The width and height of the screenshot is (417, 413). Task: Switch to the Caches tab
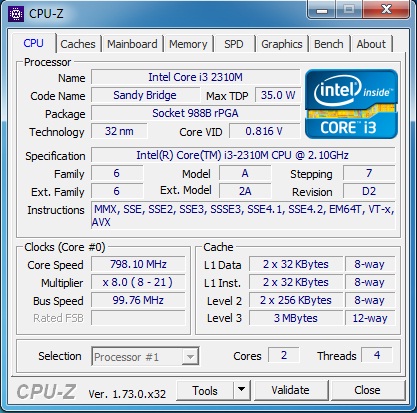click(x=78, y=44)
